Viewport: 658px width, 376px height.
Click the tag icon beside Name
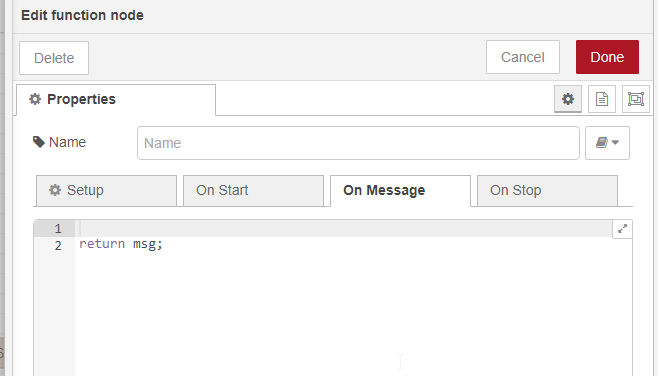[39, 142]
